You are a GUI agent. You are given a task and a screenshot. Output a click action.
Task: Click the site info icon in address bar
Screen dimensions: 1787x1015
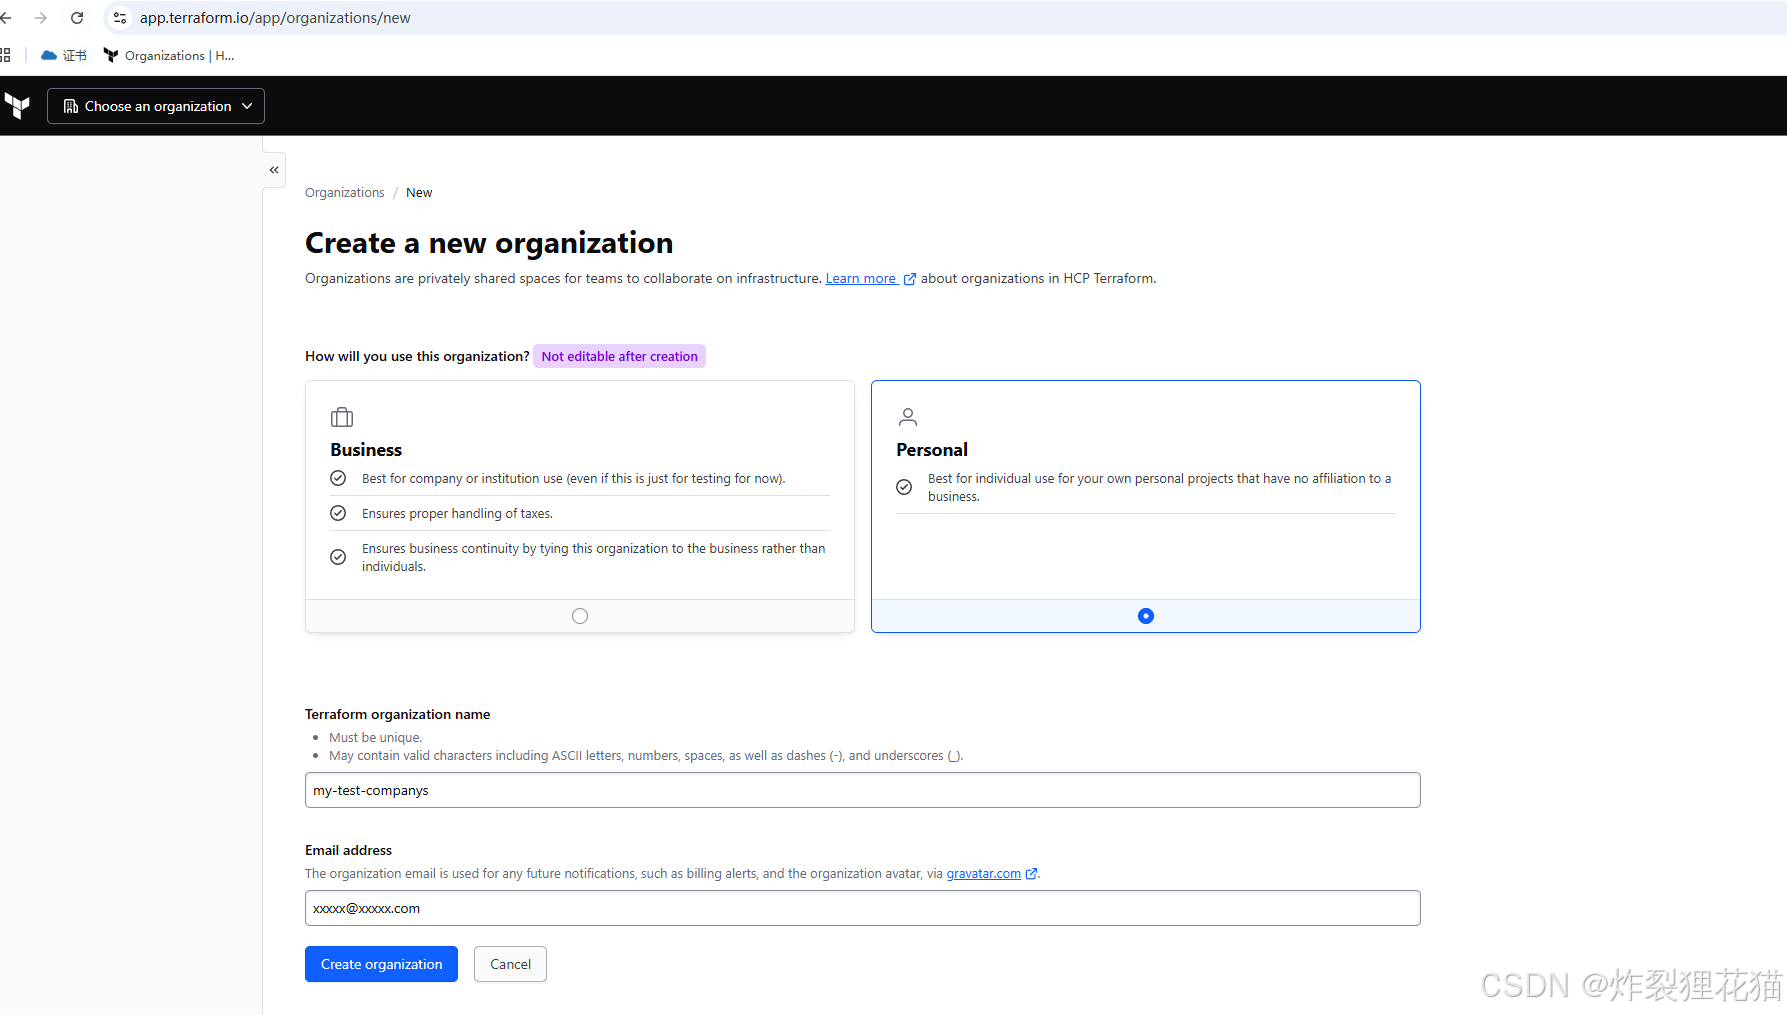point(120,18)
